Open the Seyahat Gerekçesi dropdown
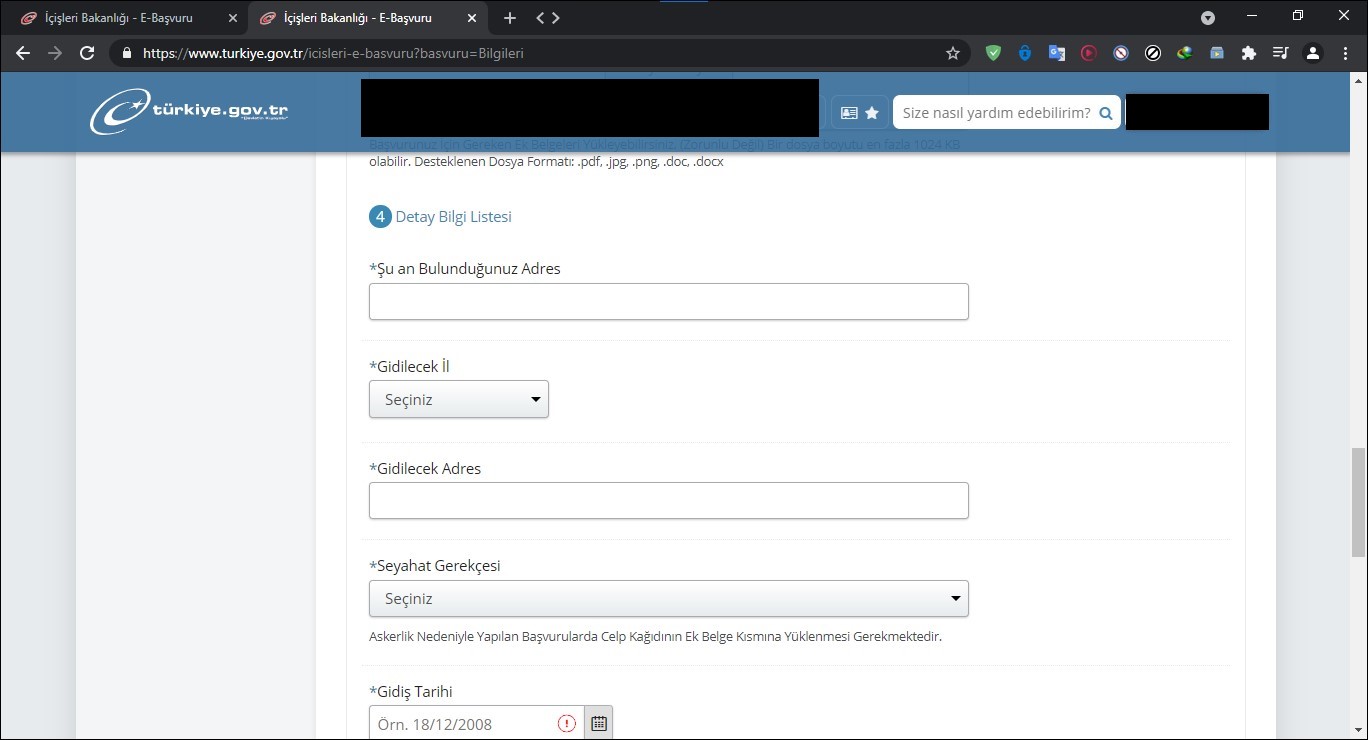The height and width of the screenshot is (740, 1368). tap(668, 599)
